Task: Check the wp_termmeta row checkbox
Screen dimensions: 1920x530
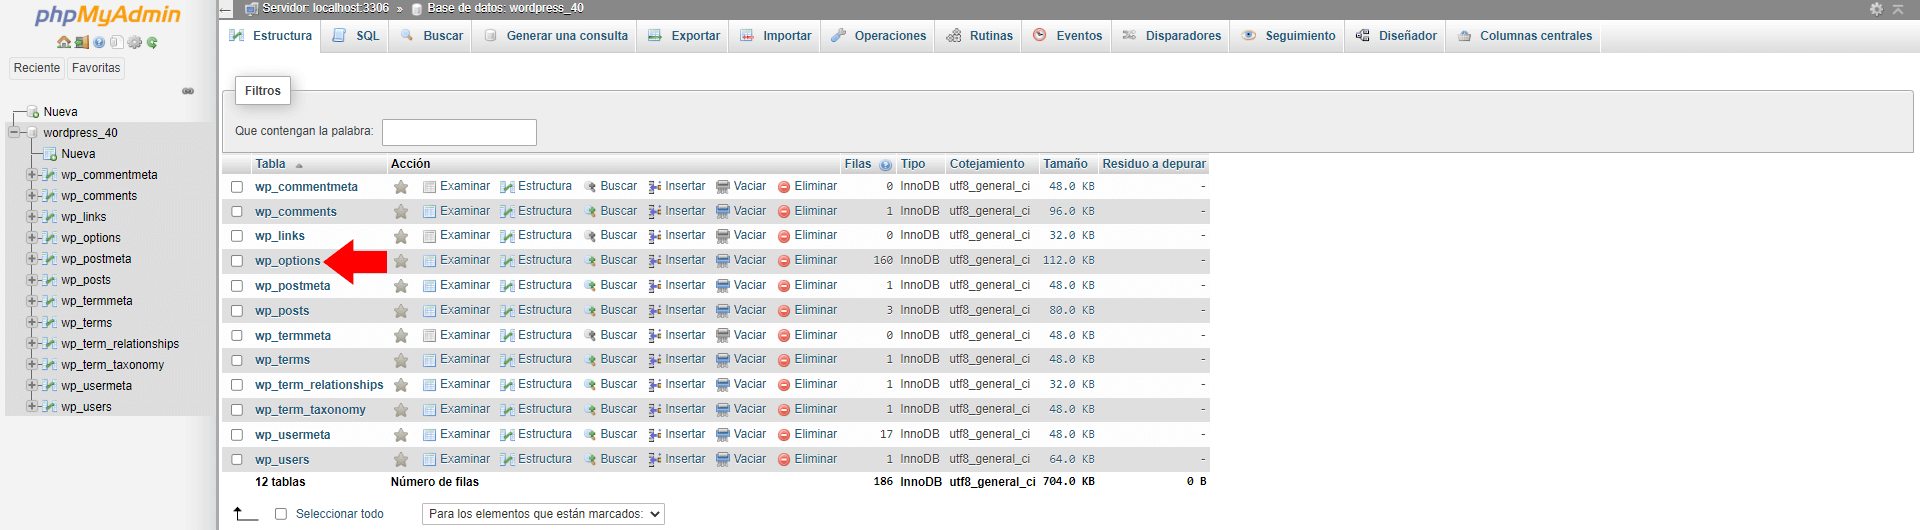Action: 237,336
